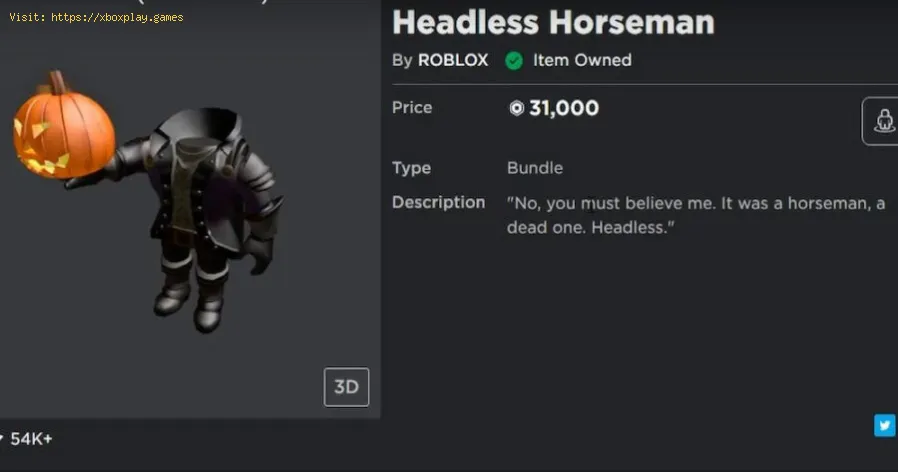Viewport: 898px width, 472px height.
Task: Click the favorite star icon next to 54K+
Action: point(2,438)
